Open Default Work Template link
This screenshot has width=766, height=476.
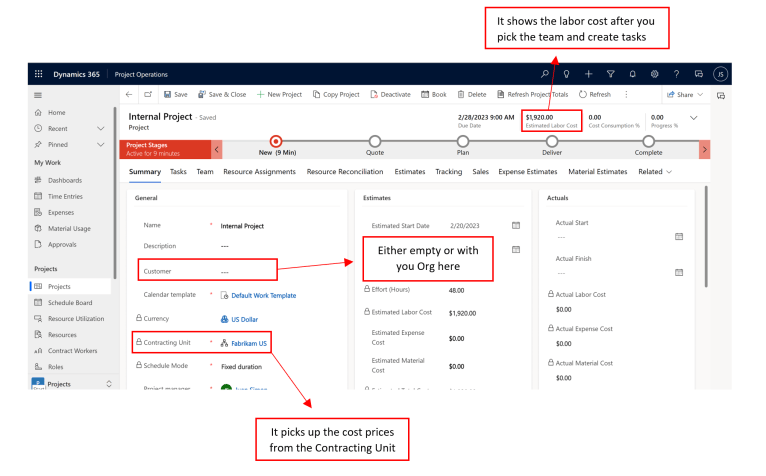[264, 296]
